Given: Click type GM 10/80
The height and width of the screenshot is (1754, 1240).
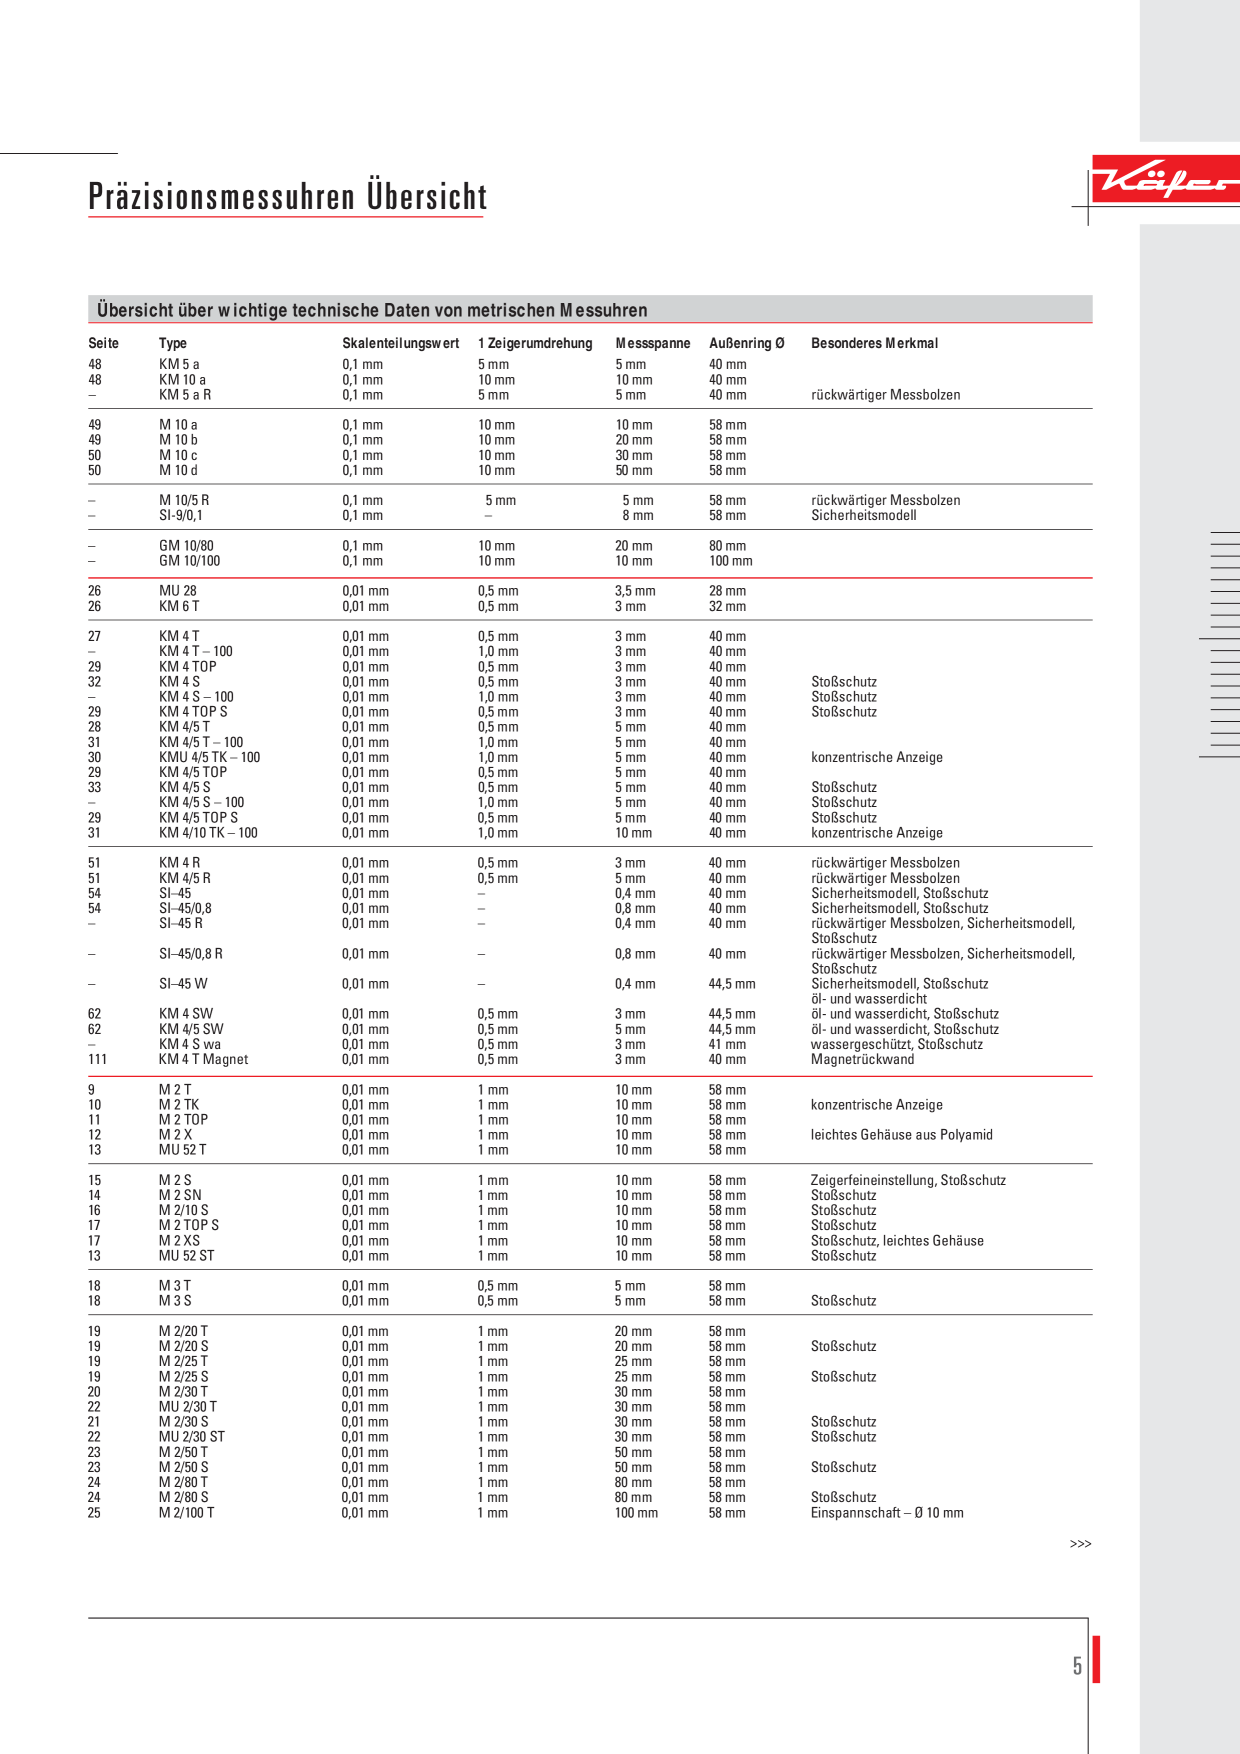Looking at the screenshot, I should pyautogui.click(x=186, y=546).
